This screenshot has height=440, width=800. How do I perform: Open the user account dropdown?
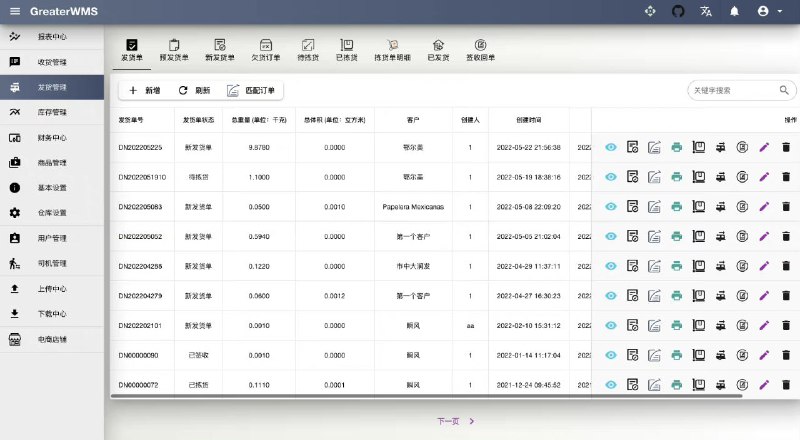pos(769,11)
